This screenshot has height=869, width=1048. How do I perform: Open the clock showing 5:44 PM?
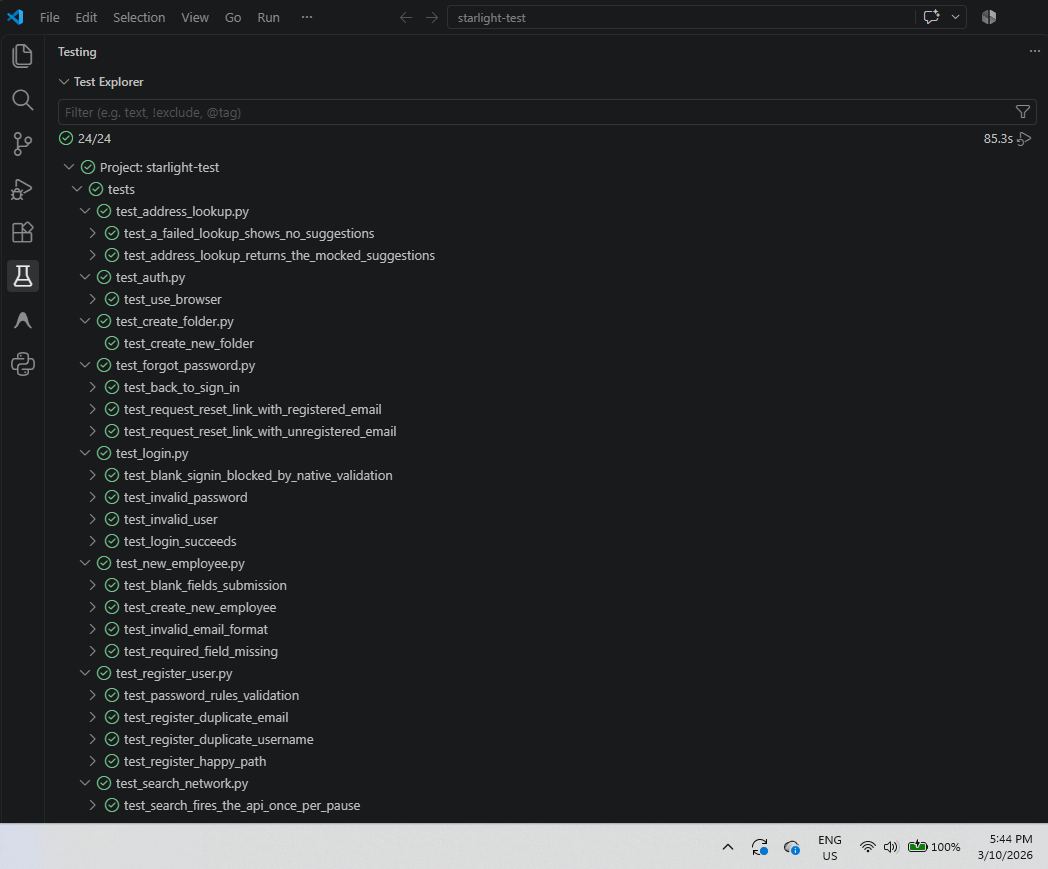[1005, 847]
